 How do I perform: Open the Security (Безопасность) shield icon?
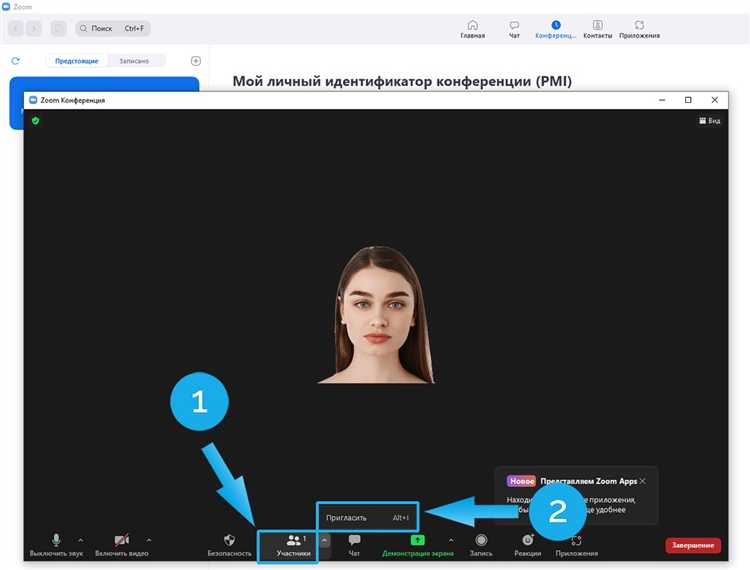pos(229,541)
